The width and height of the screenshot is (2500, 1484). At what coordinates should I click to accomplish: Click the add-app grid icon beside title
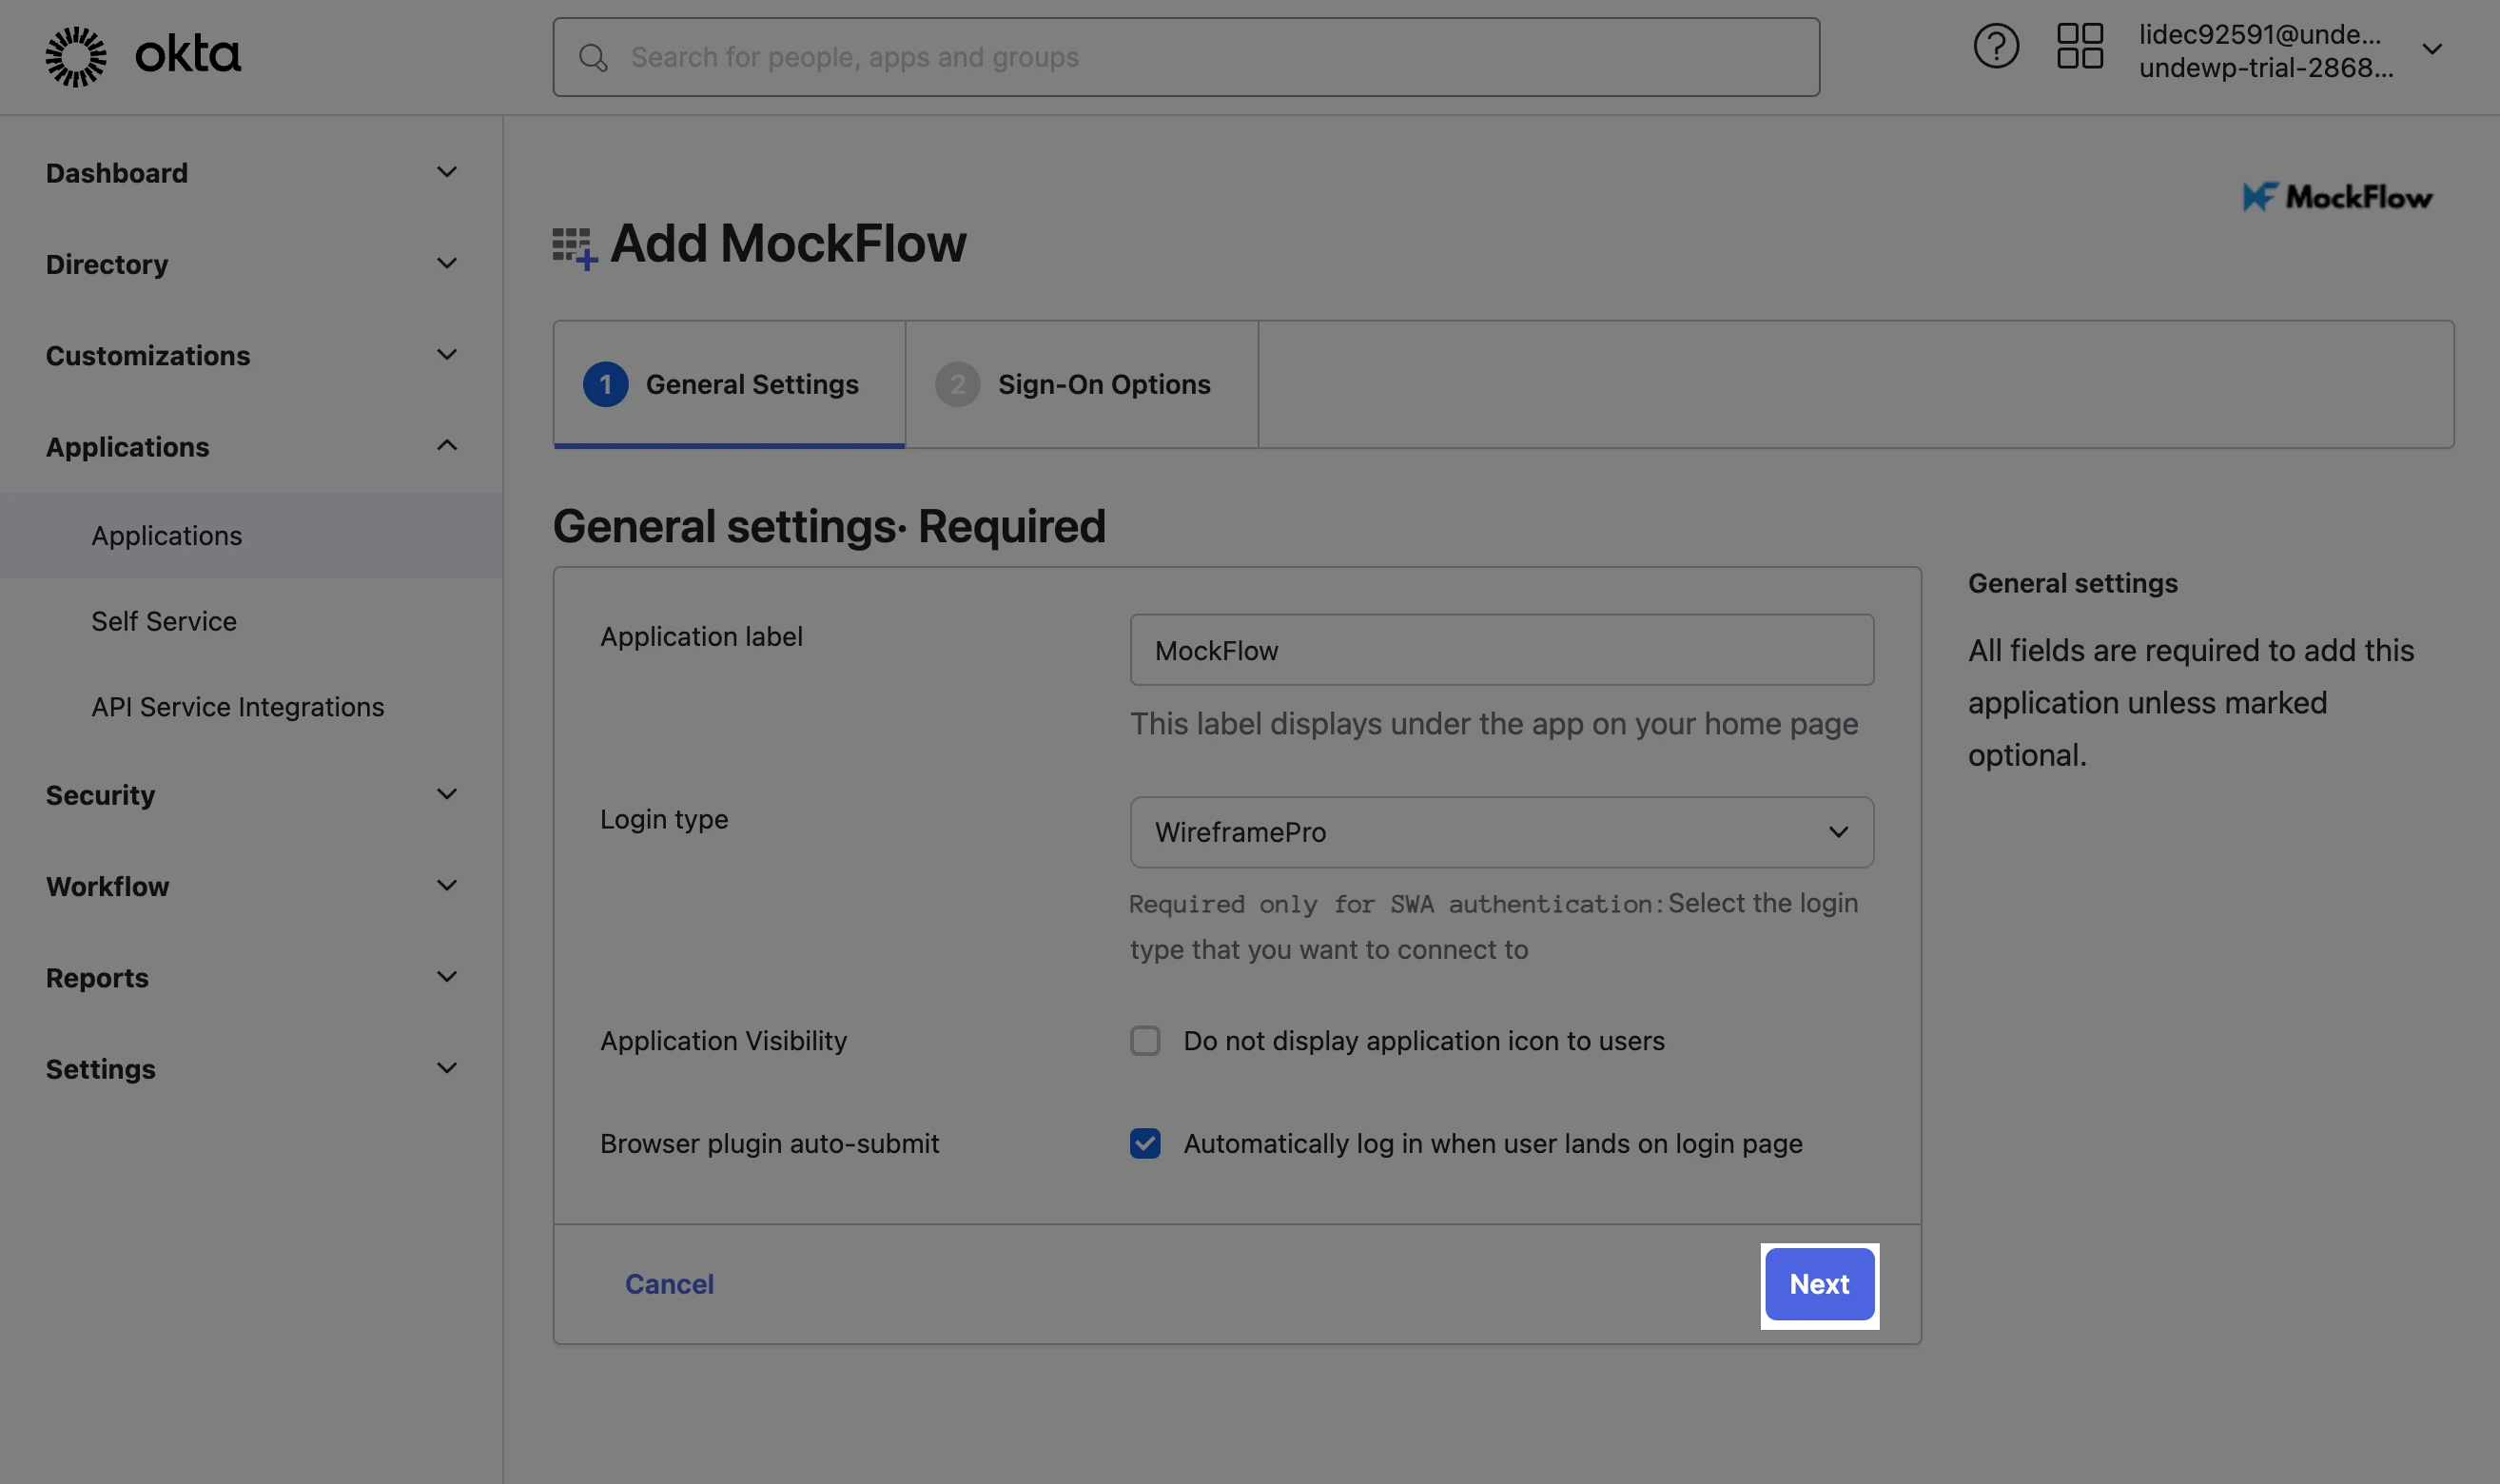[575, 248]
